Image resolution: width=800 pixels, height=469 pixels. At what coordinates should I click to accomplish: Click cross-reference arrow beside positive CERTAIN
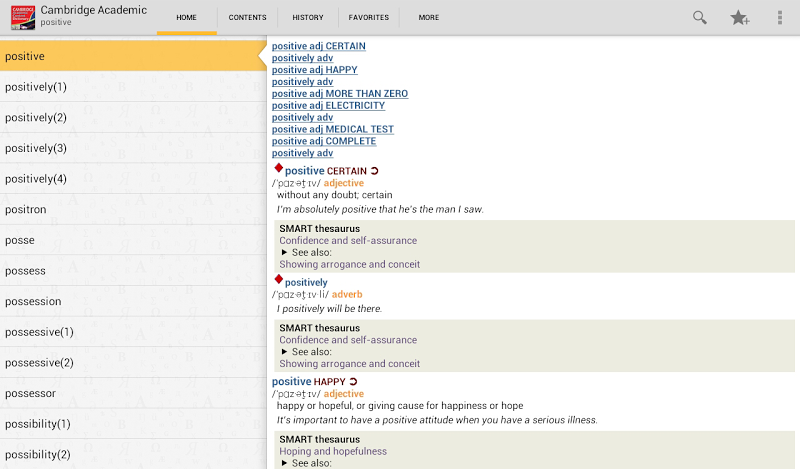click(374, 171)
